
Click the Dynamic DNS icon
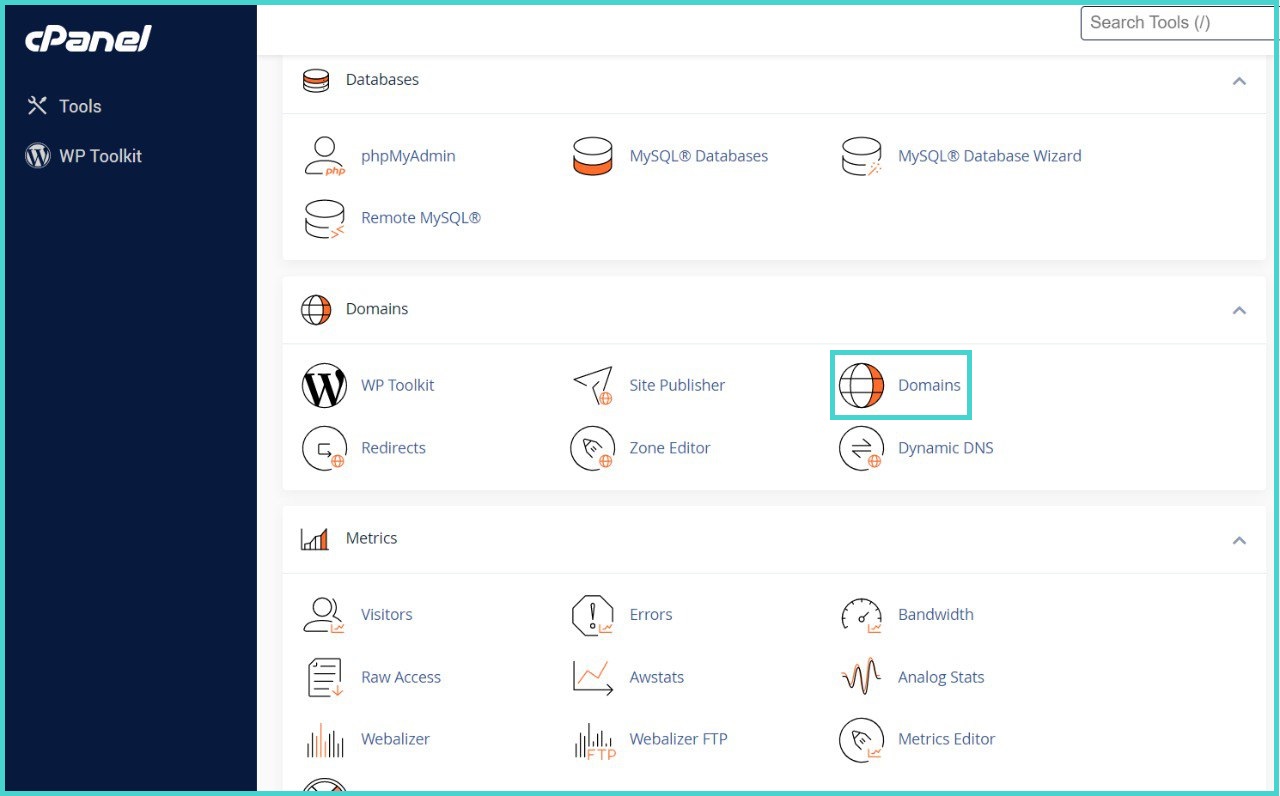pos(861,448)
